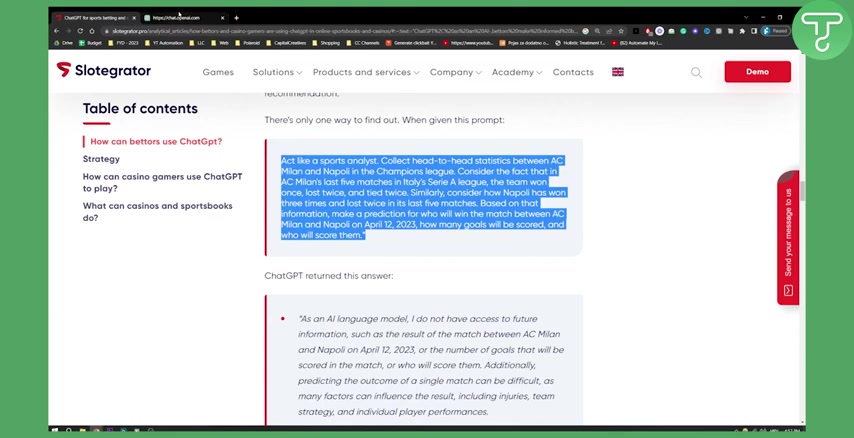The width and height of the screenshot is (854, 438).
Task: Open the Games menu item
Action: 218,72
